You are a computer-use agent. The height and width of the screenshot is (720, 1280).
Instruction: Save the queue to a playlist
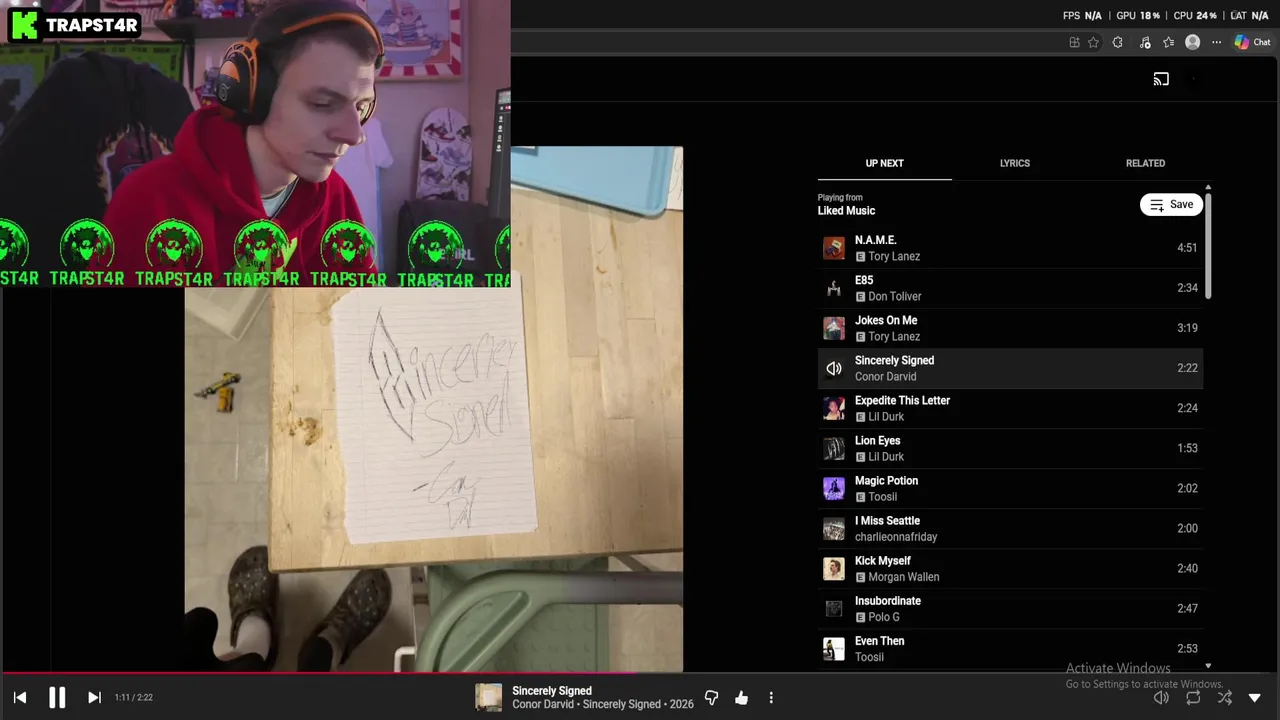(1171, 204)
